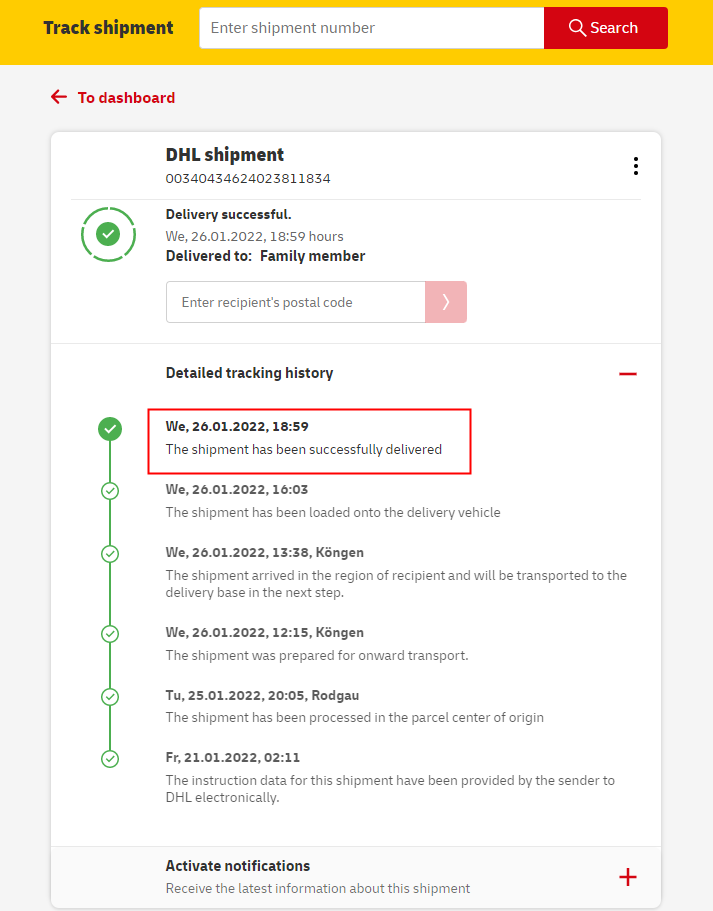Expand Activate notifications with plus icon
Screen dimensions: 713x911
coord(627,877)
